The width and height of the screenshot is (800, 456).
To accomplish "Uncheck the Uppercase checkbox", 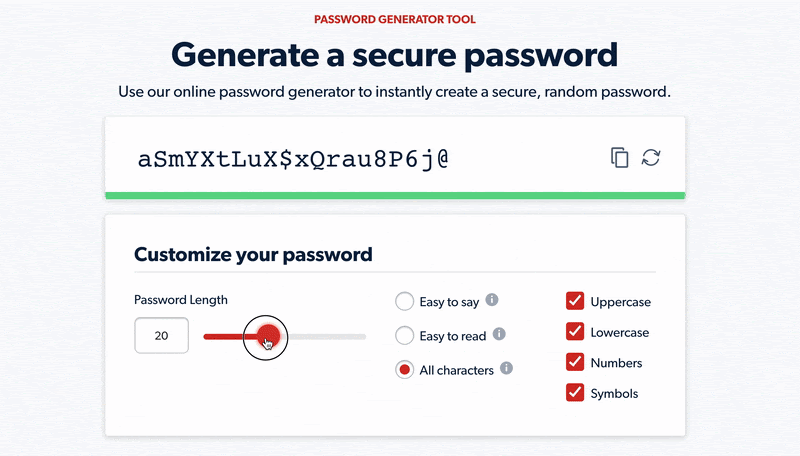I will (x=575, y=302).
